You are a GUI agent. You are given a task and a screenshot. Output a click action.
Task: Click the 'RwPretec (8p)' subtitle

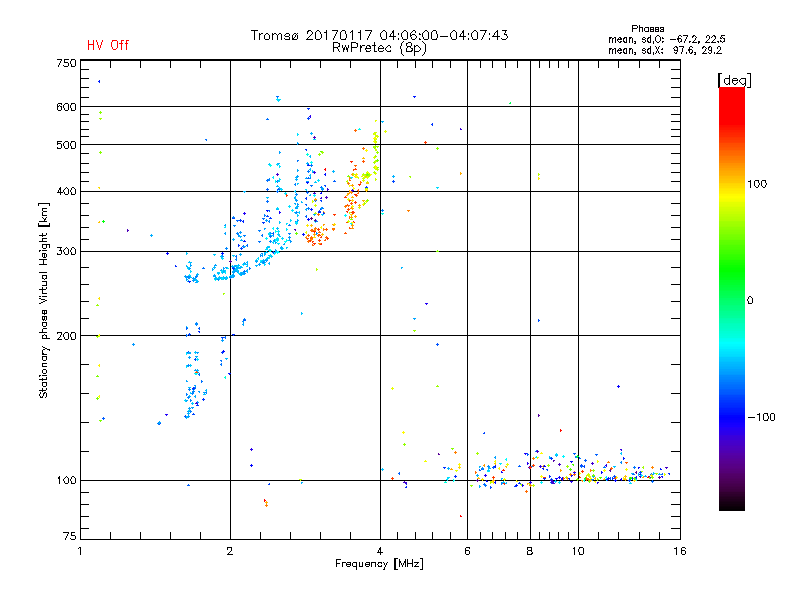379,48
